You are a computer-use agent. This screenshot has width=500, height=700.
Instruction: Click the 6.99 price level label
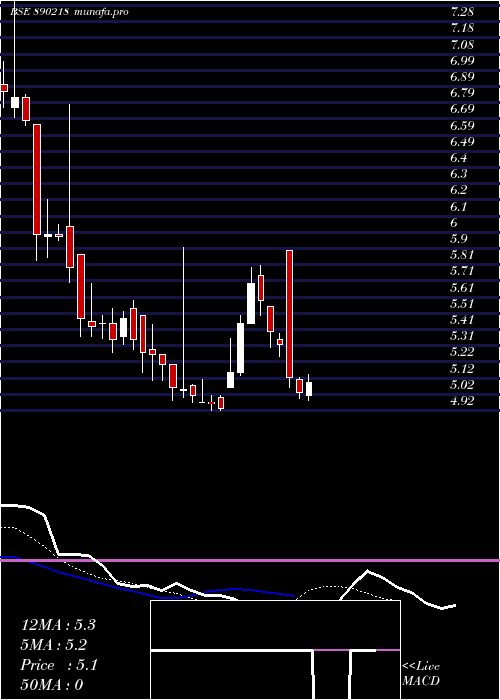click(x=462, y=61)
